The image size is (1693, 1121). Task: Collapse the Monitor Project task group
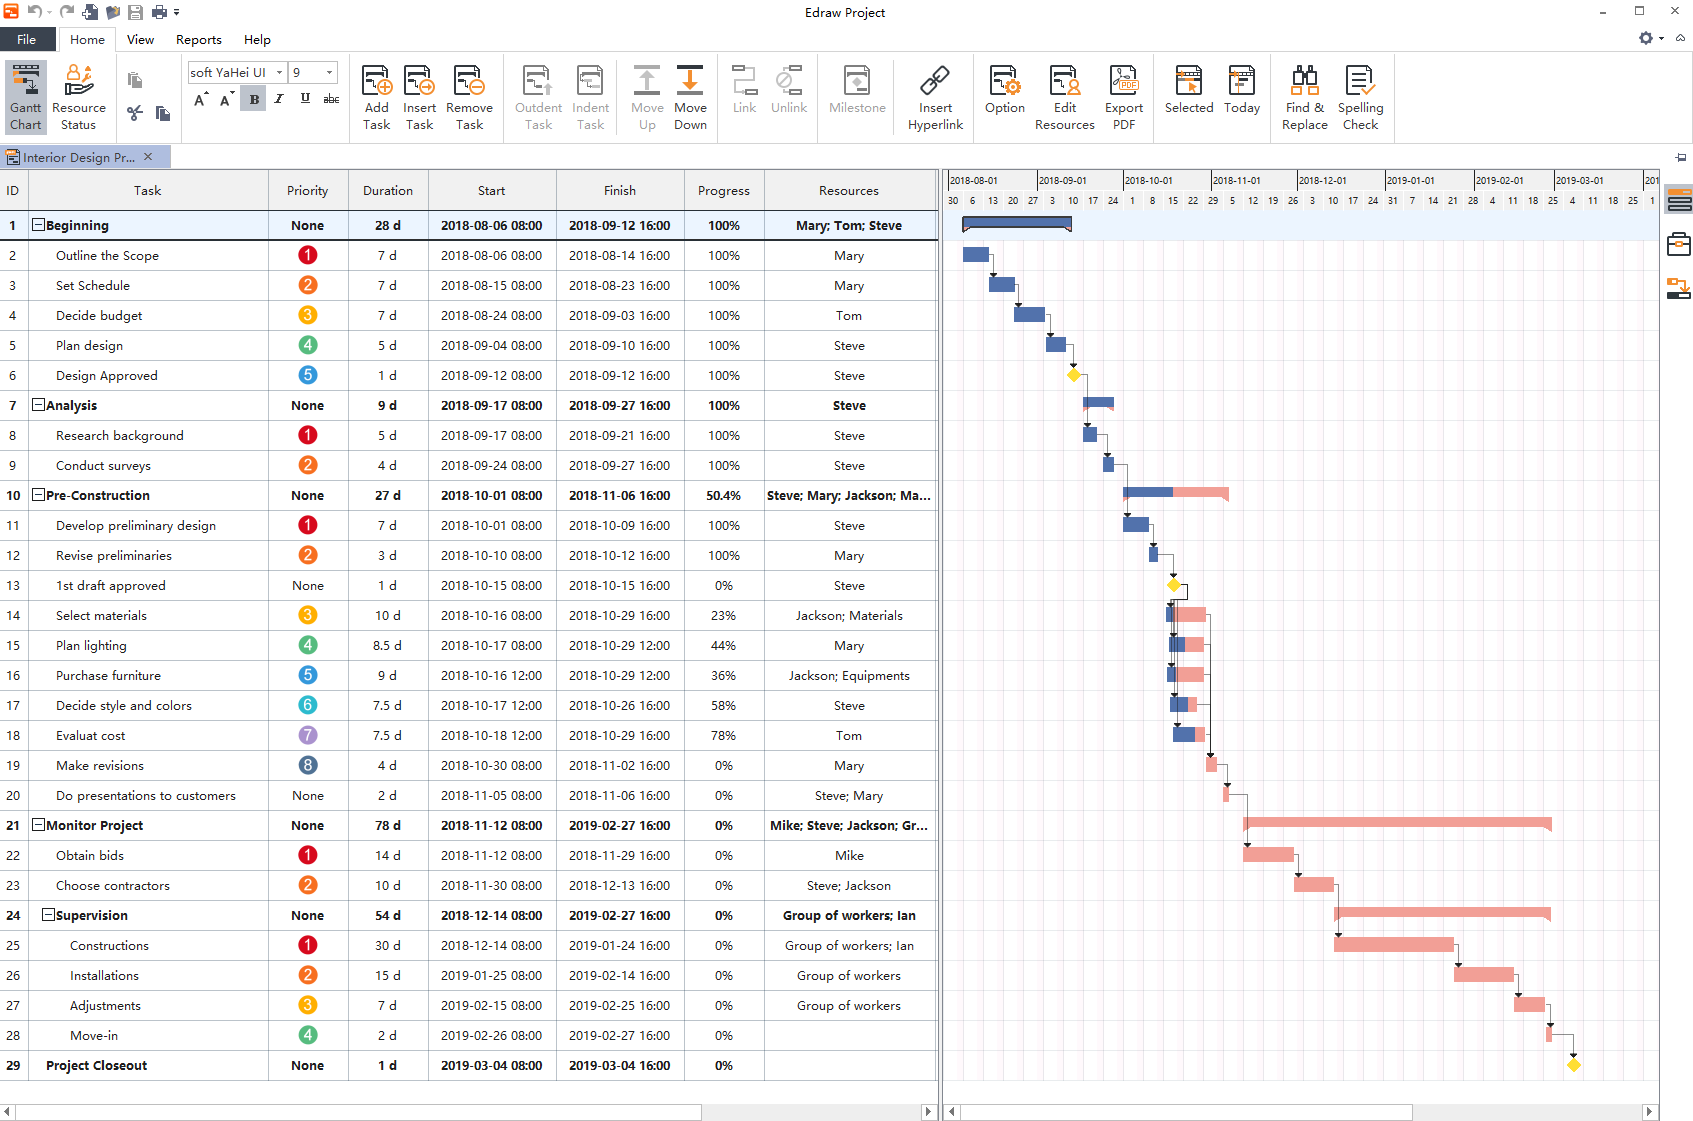point(38,825)
